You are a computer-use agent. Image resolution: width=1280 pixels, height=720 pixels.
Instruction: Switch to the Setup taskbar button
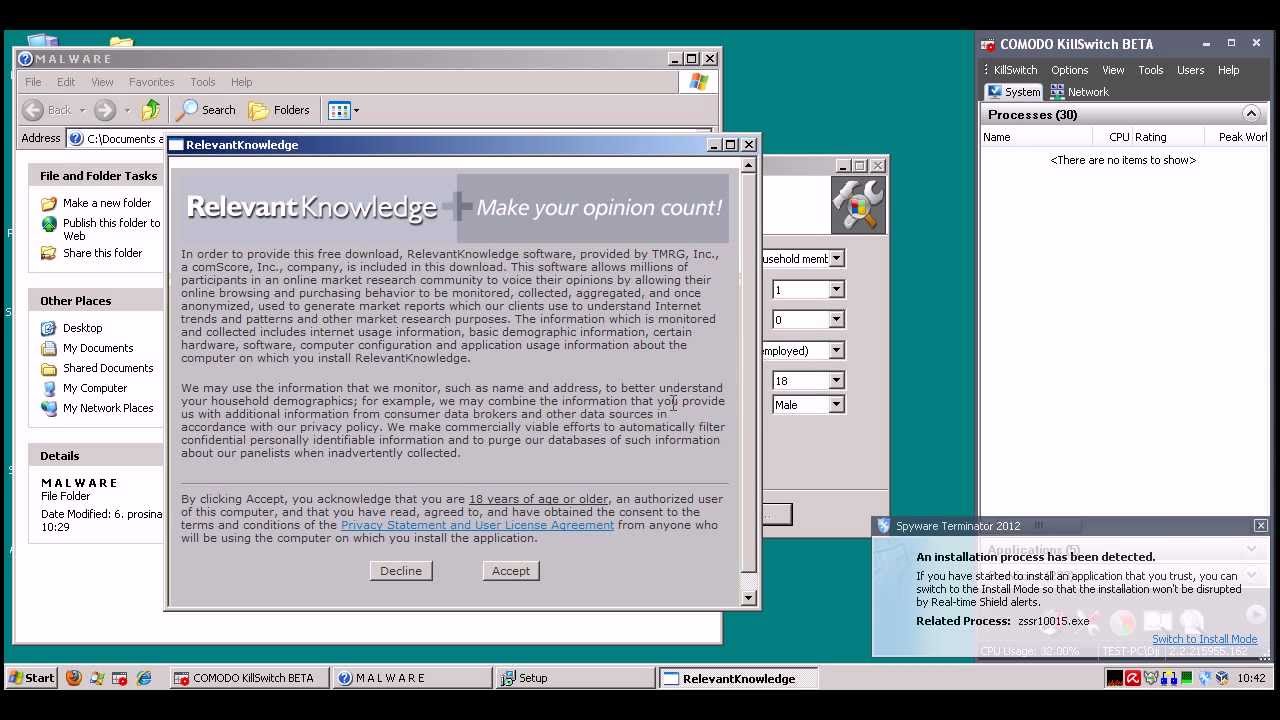tap(576, 678)
